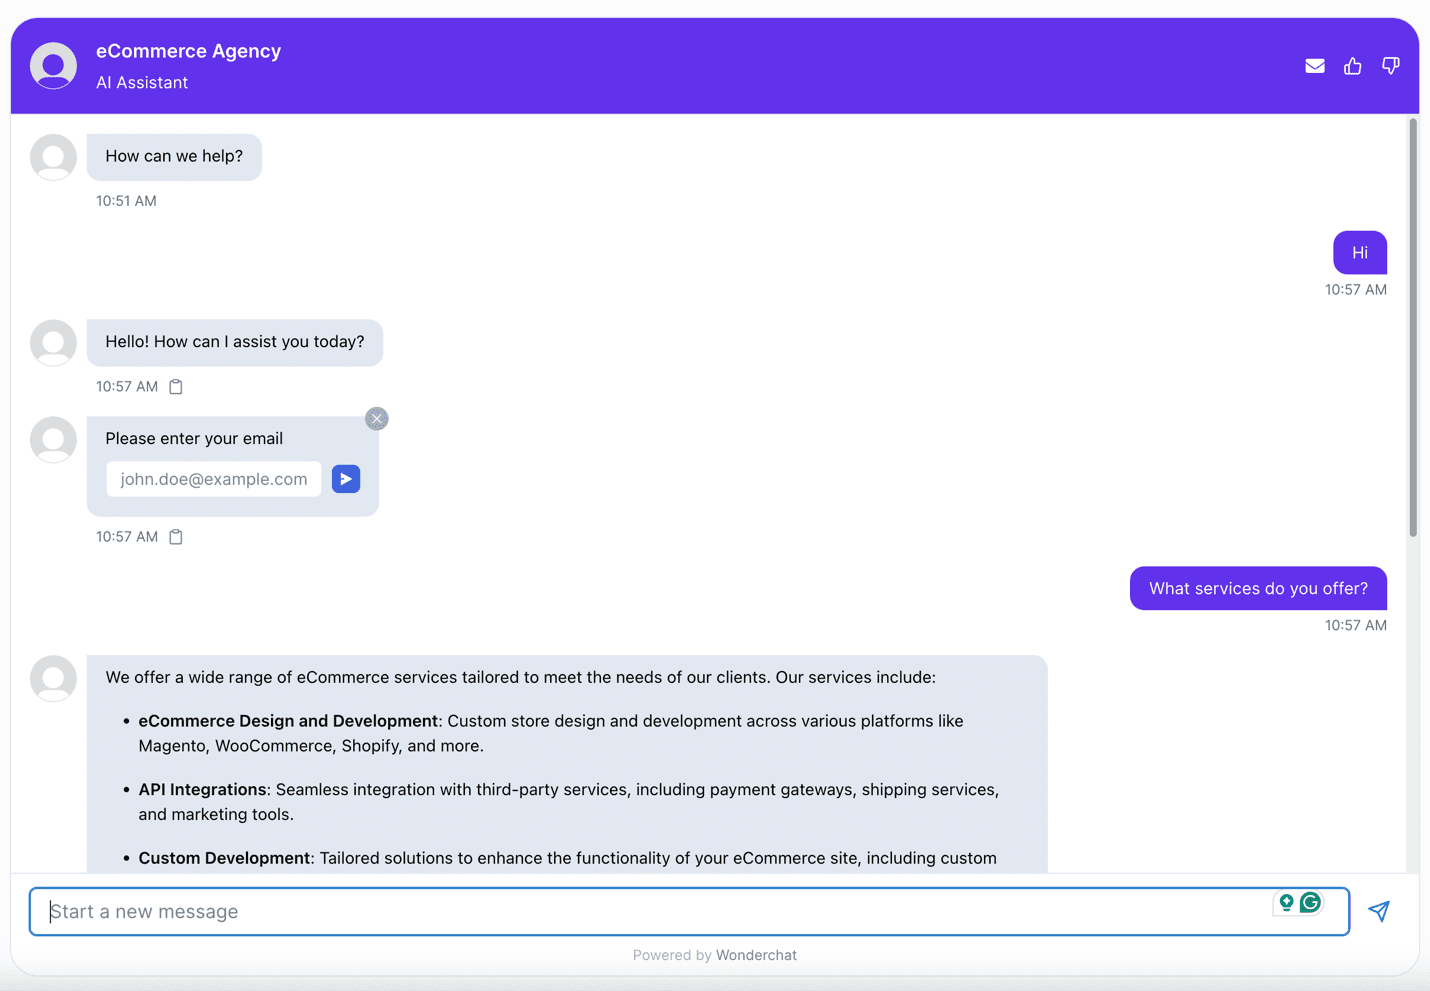The height and width of the screenshot is (991, 1430).
Task: Click the envelope icon in the purple header
Action: (1314, 65)
